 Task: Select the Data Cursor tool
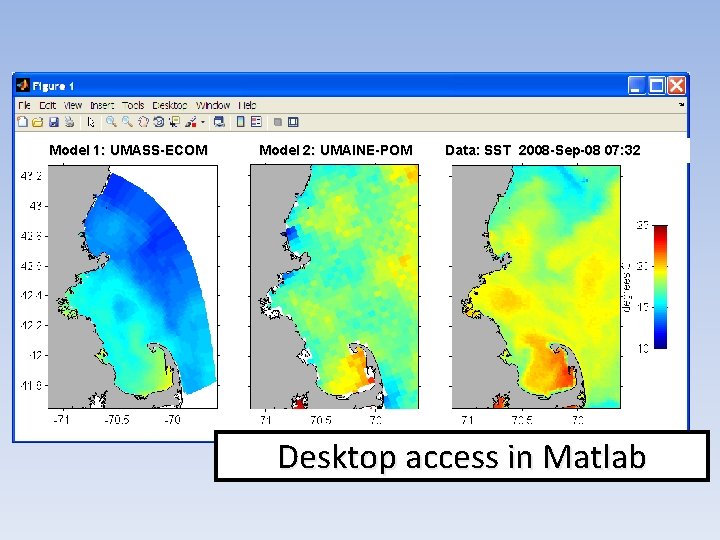[174, 122]
